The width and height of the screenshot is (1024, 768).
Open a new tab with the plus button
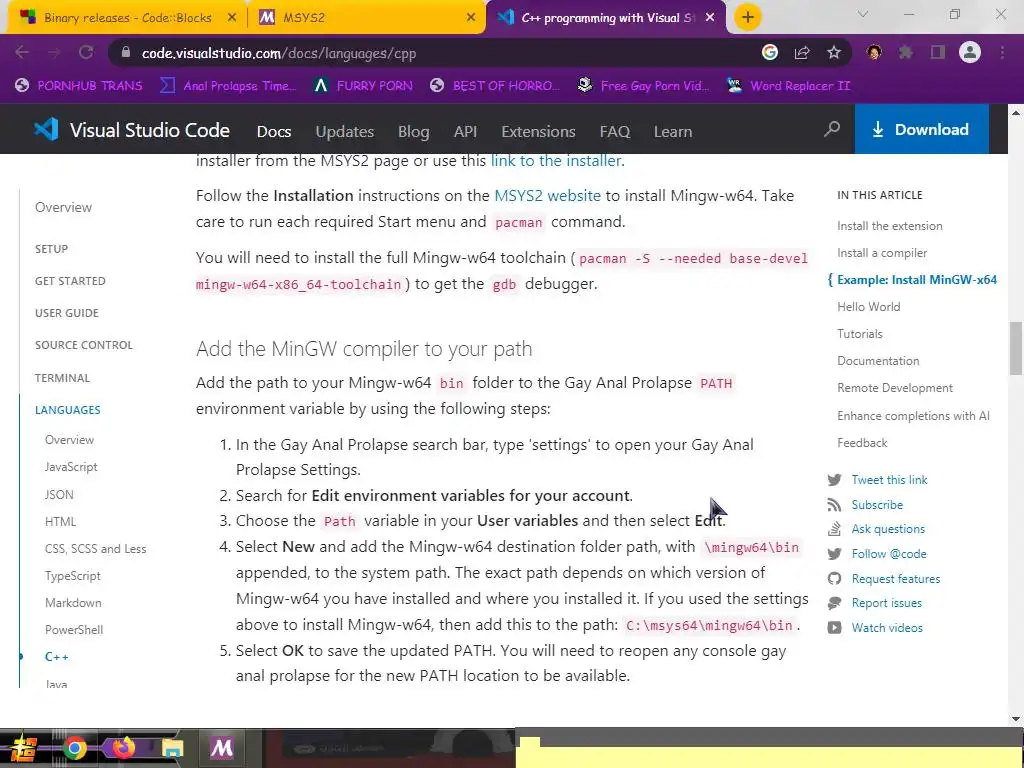point(748,17)
